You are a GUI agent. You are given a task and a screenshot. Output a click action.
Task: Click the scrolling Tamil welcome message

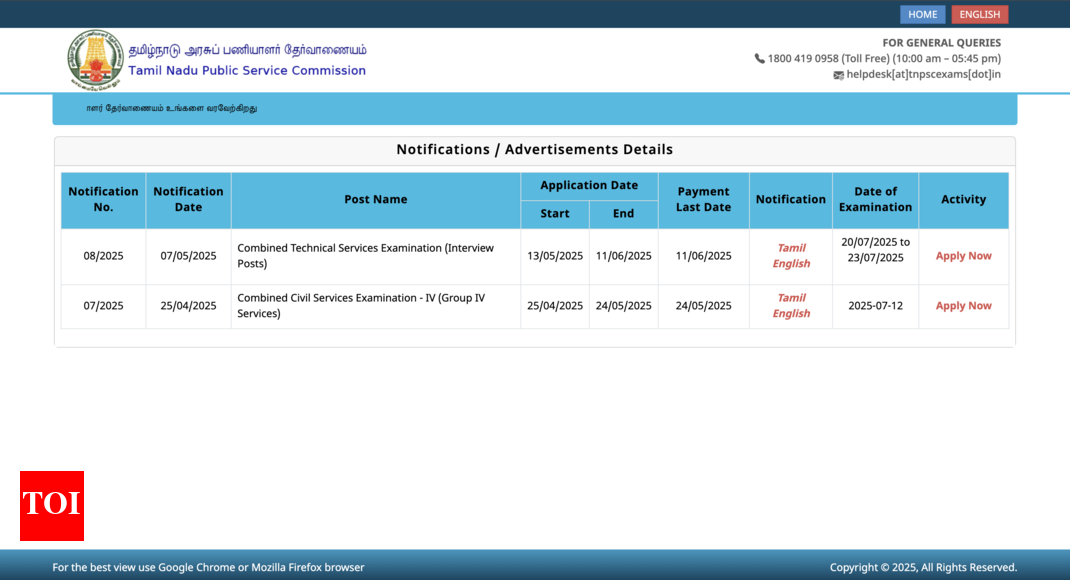coord(171,108)
